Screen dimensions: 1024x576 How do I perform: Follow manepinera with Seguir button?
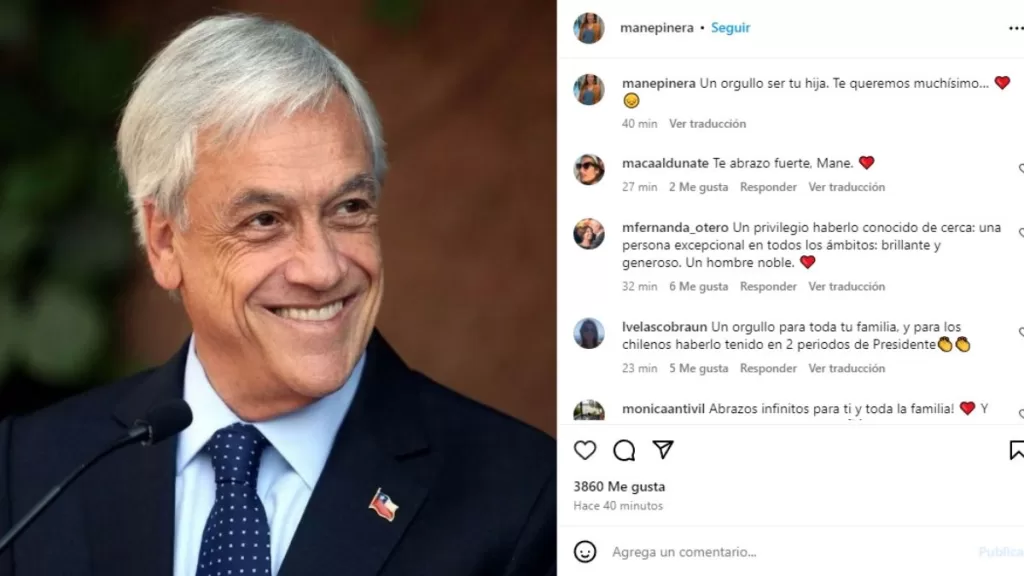click(730, 28)
